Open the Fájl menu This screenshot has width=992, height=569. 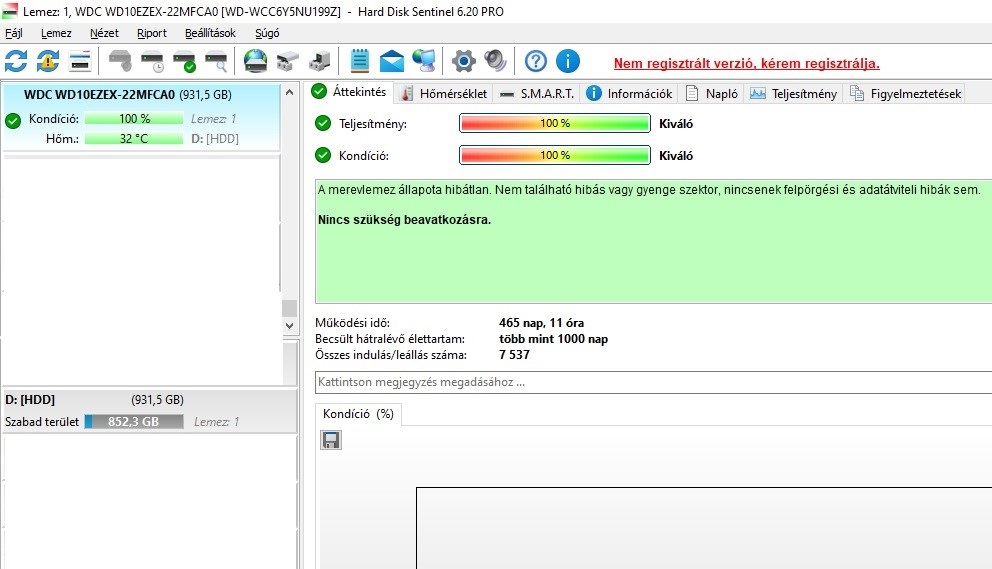click(x=14, y=33)
